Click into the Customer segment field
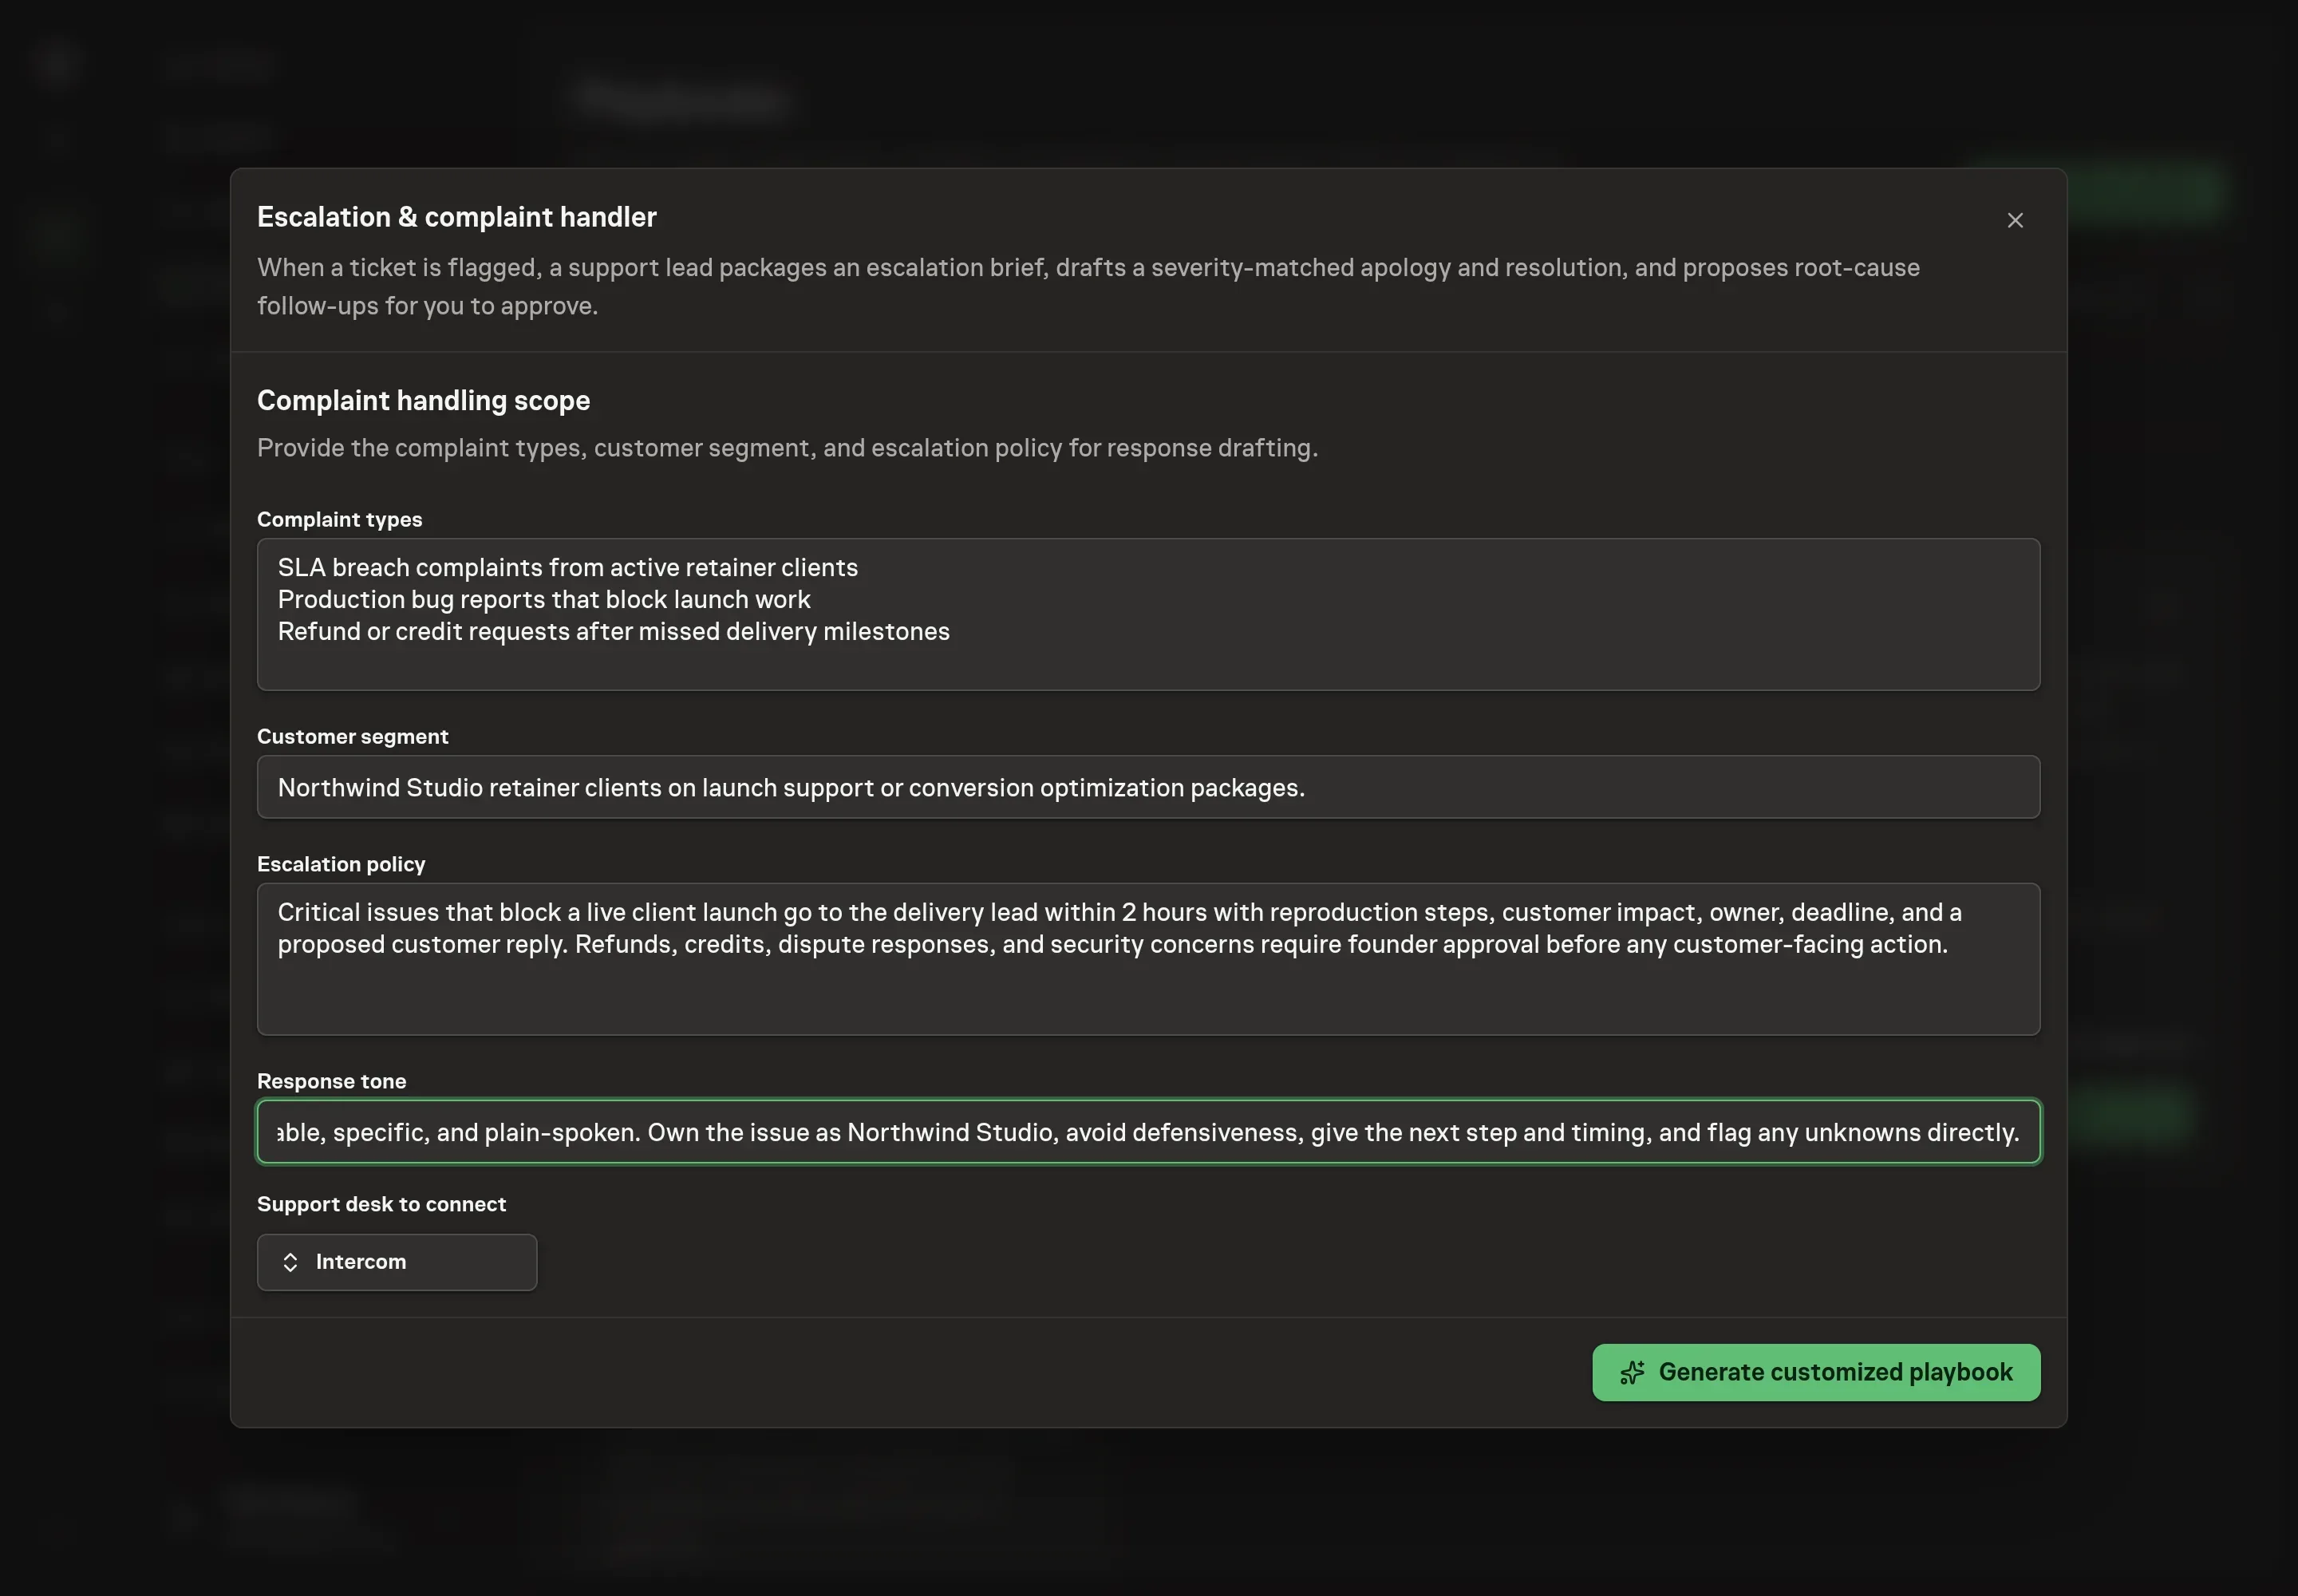Image resolution: width=2298 pixels, height=1596 pixels. (x=1148, y=787)
